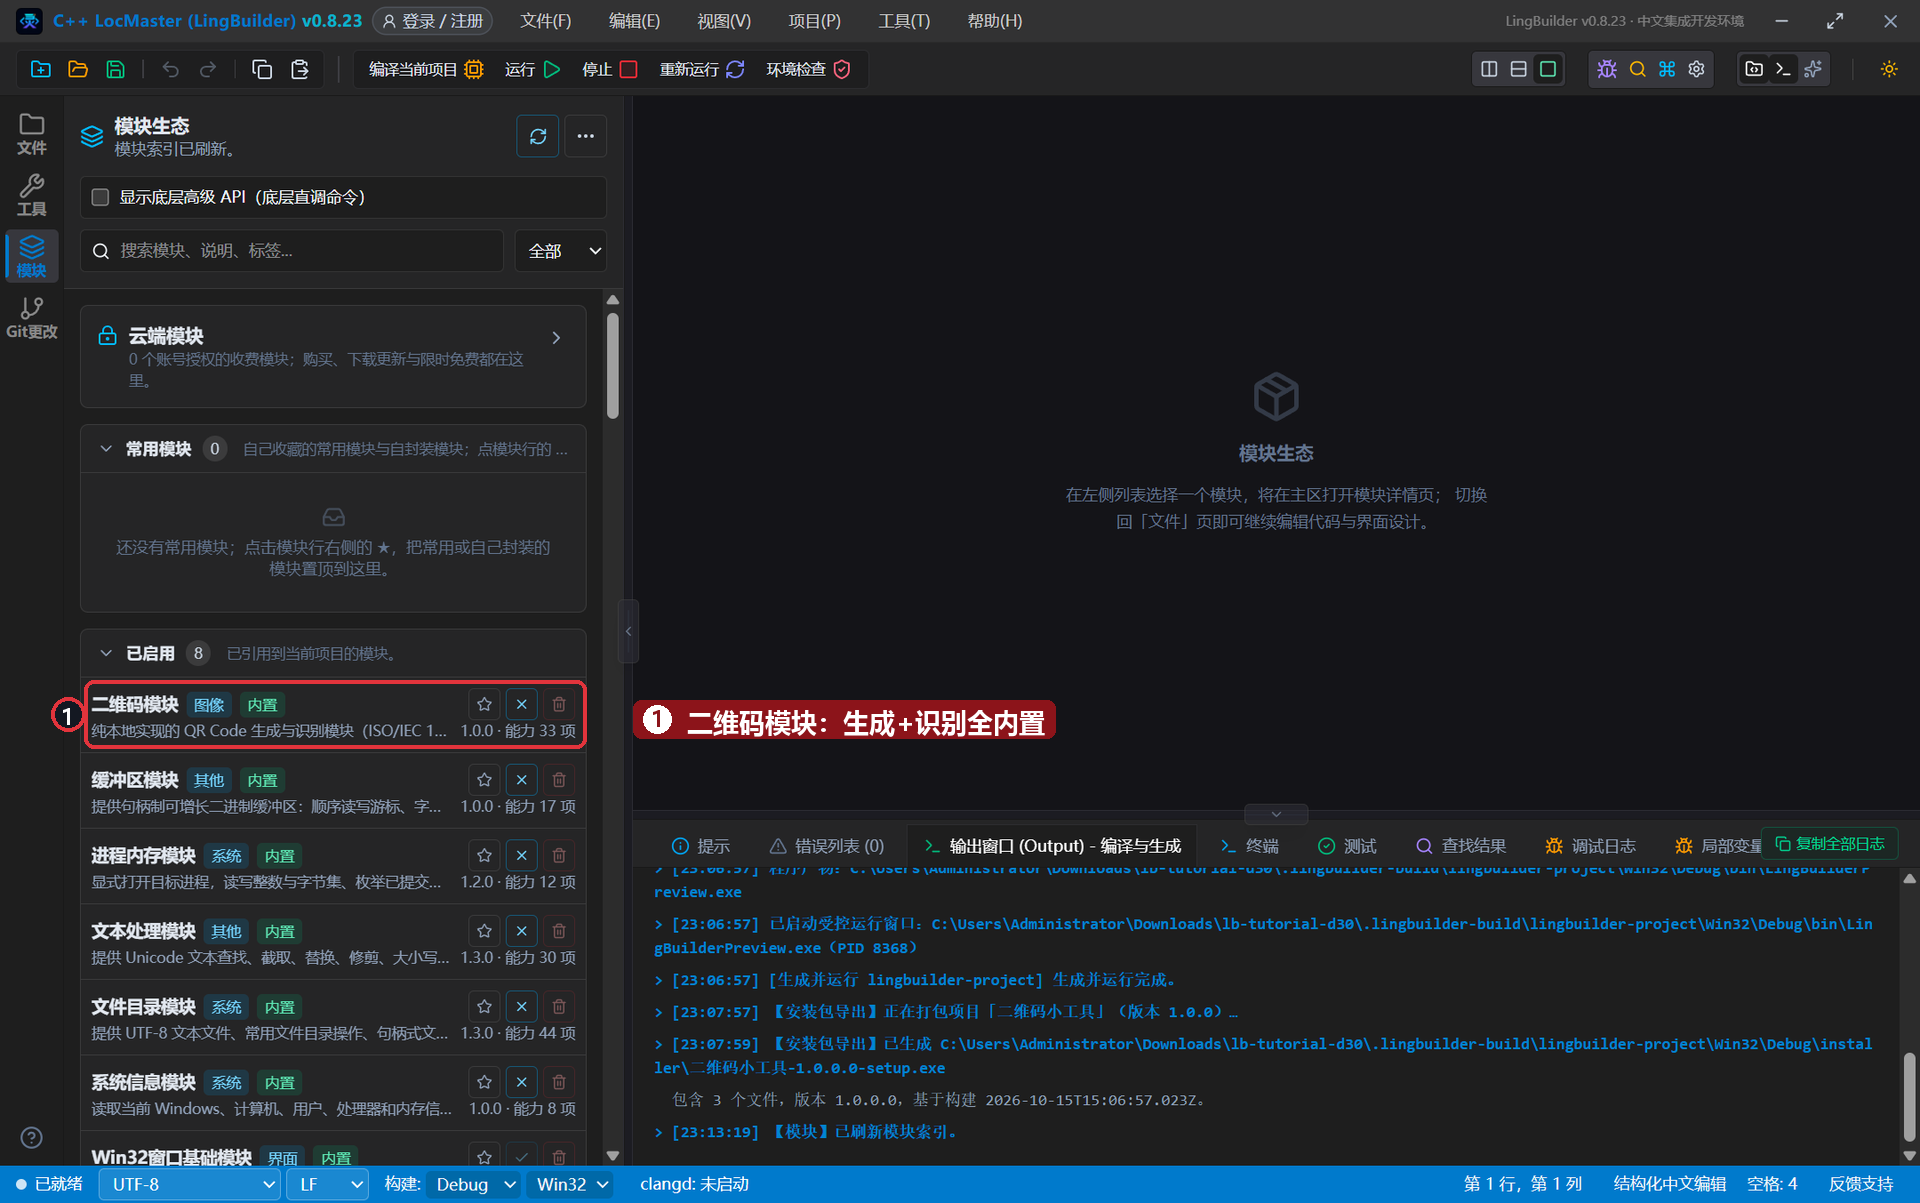Click the 登录 / 注册 button
Viewport: 1920px width, 1203px height.
click(433, 21)
